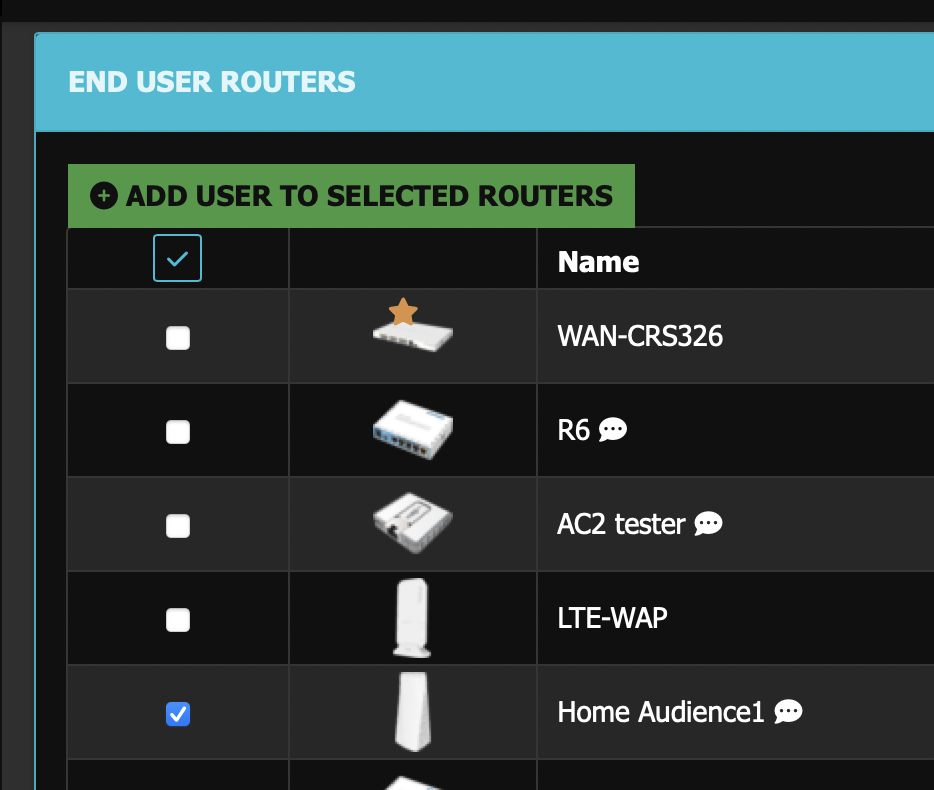Screen dimensions: 934x790
Task: Click the End User Routers panel title
Action: point(212,81)
